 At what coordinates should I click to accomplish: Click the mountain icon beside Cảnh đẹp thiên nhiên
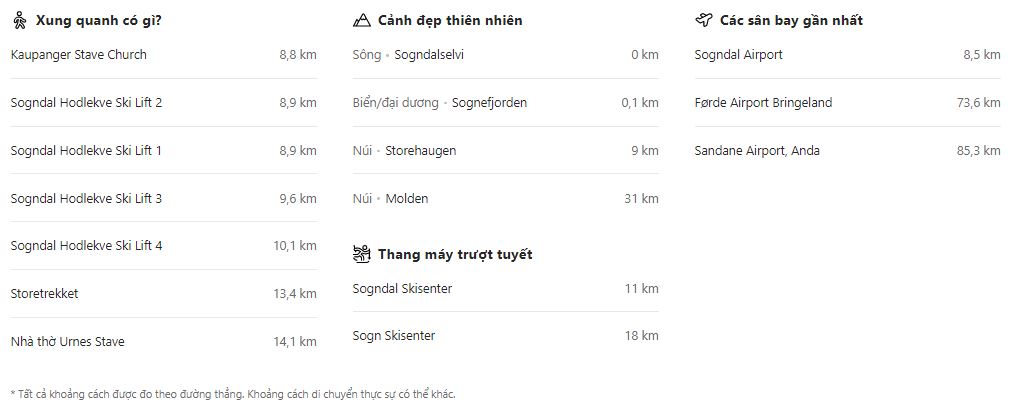click(361, 21)
